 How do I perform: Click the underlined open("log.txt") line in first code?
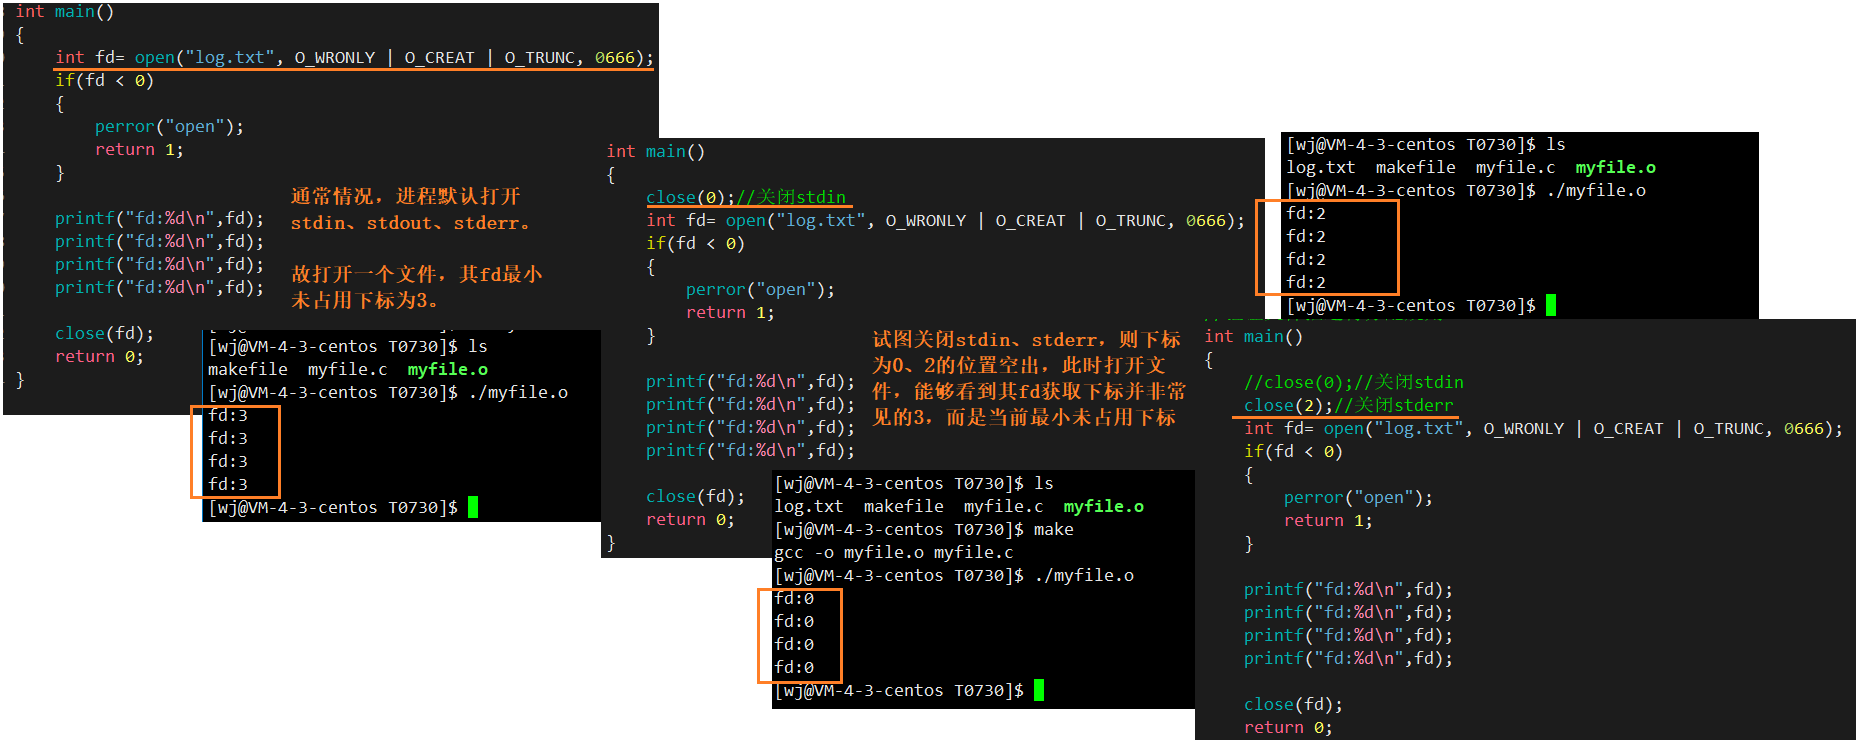354,58
